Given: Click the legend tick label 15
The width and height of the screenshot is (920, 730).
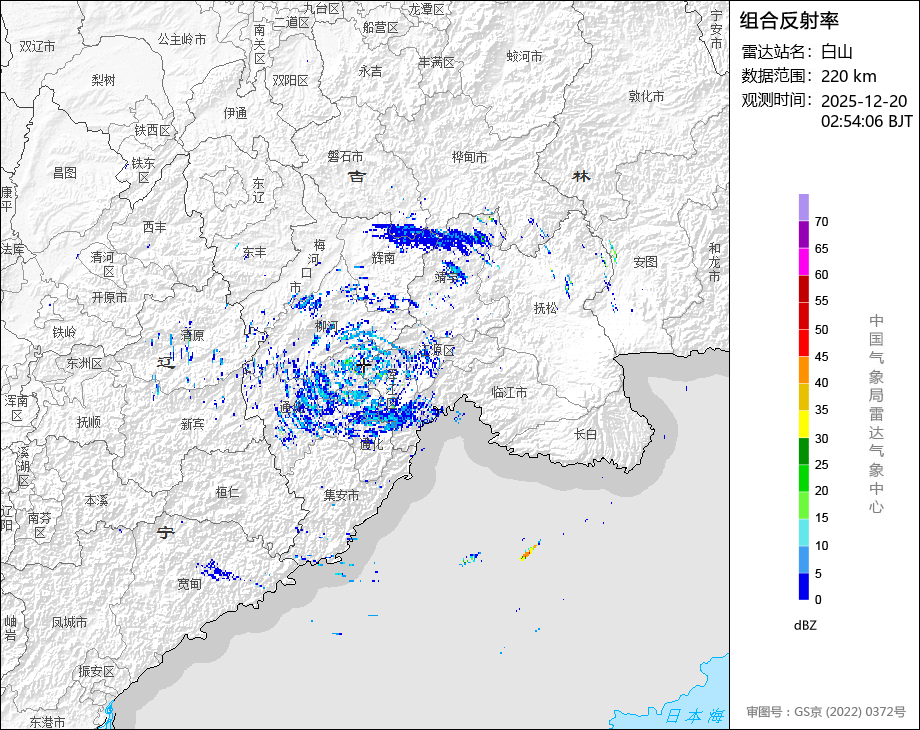Looking at the screenshot, I should tap(821, 518).
